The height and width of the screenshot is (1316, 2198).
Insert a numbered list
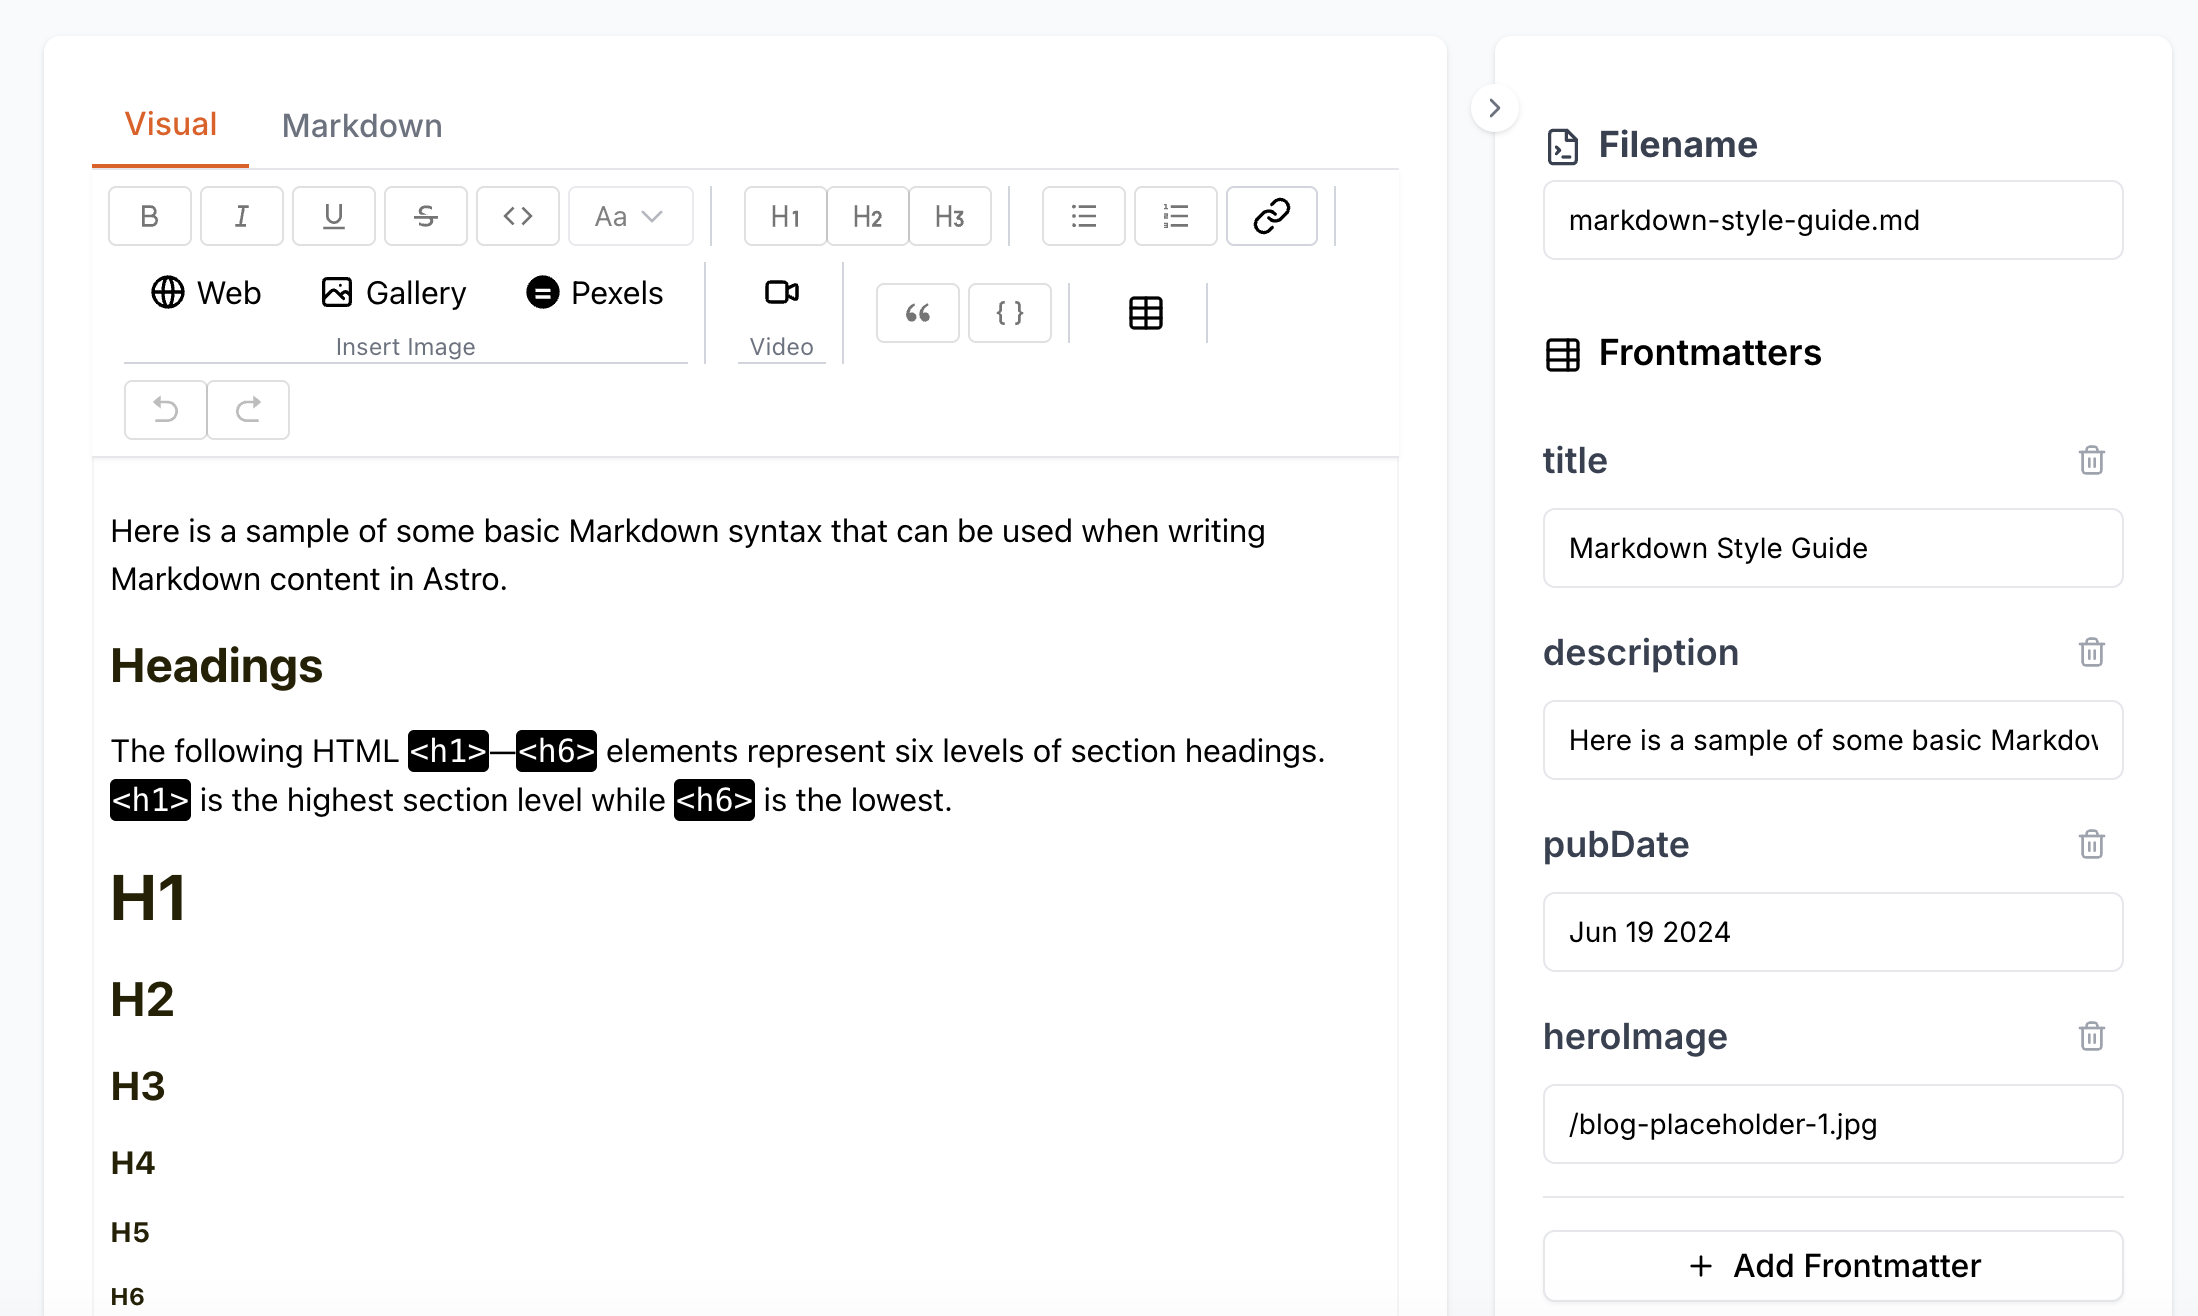coord(1176,216)
